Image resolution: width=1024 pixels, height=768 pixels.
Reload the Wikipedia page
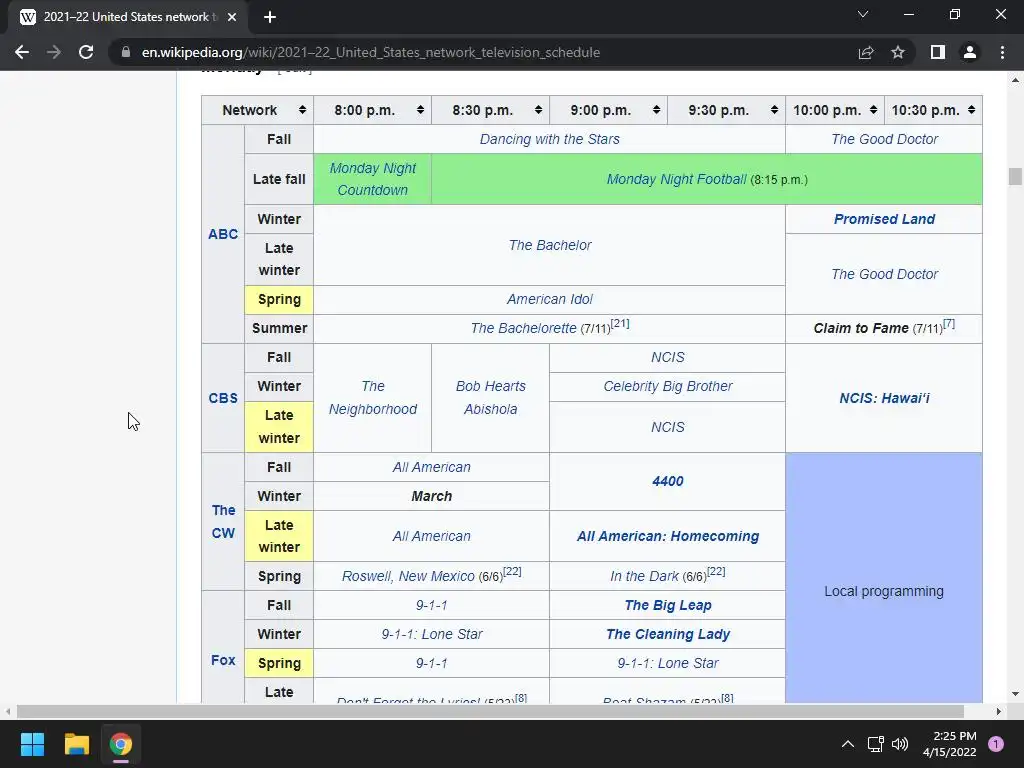86,52
